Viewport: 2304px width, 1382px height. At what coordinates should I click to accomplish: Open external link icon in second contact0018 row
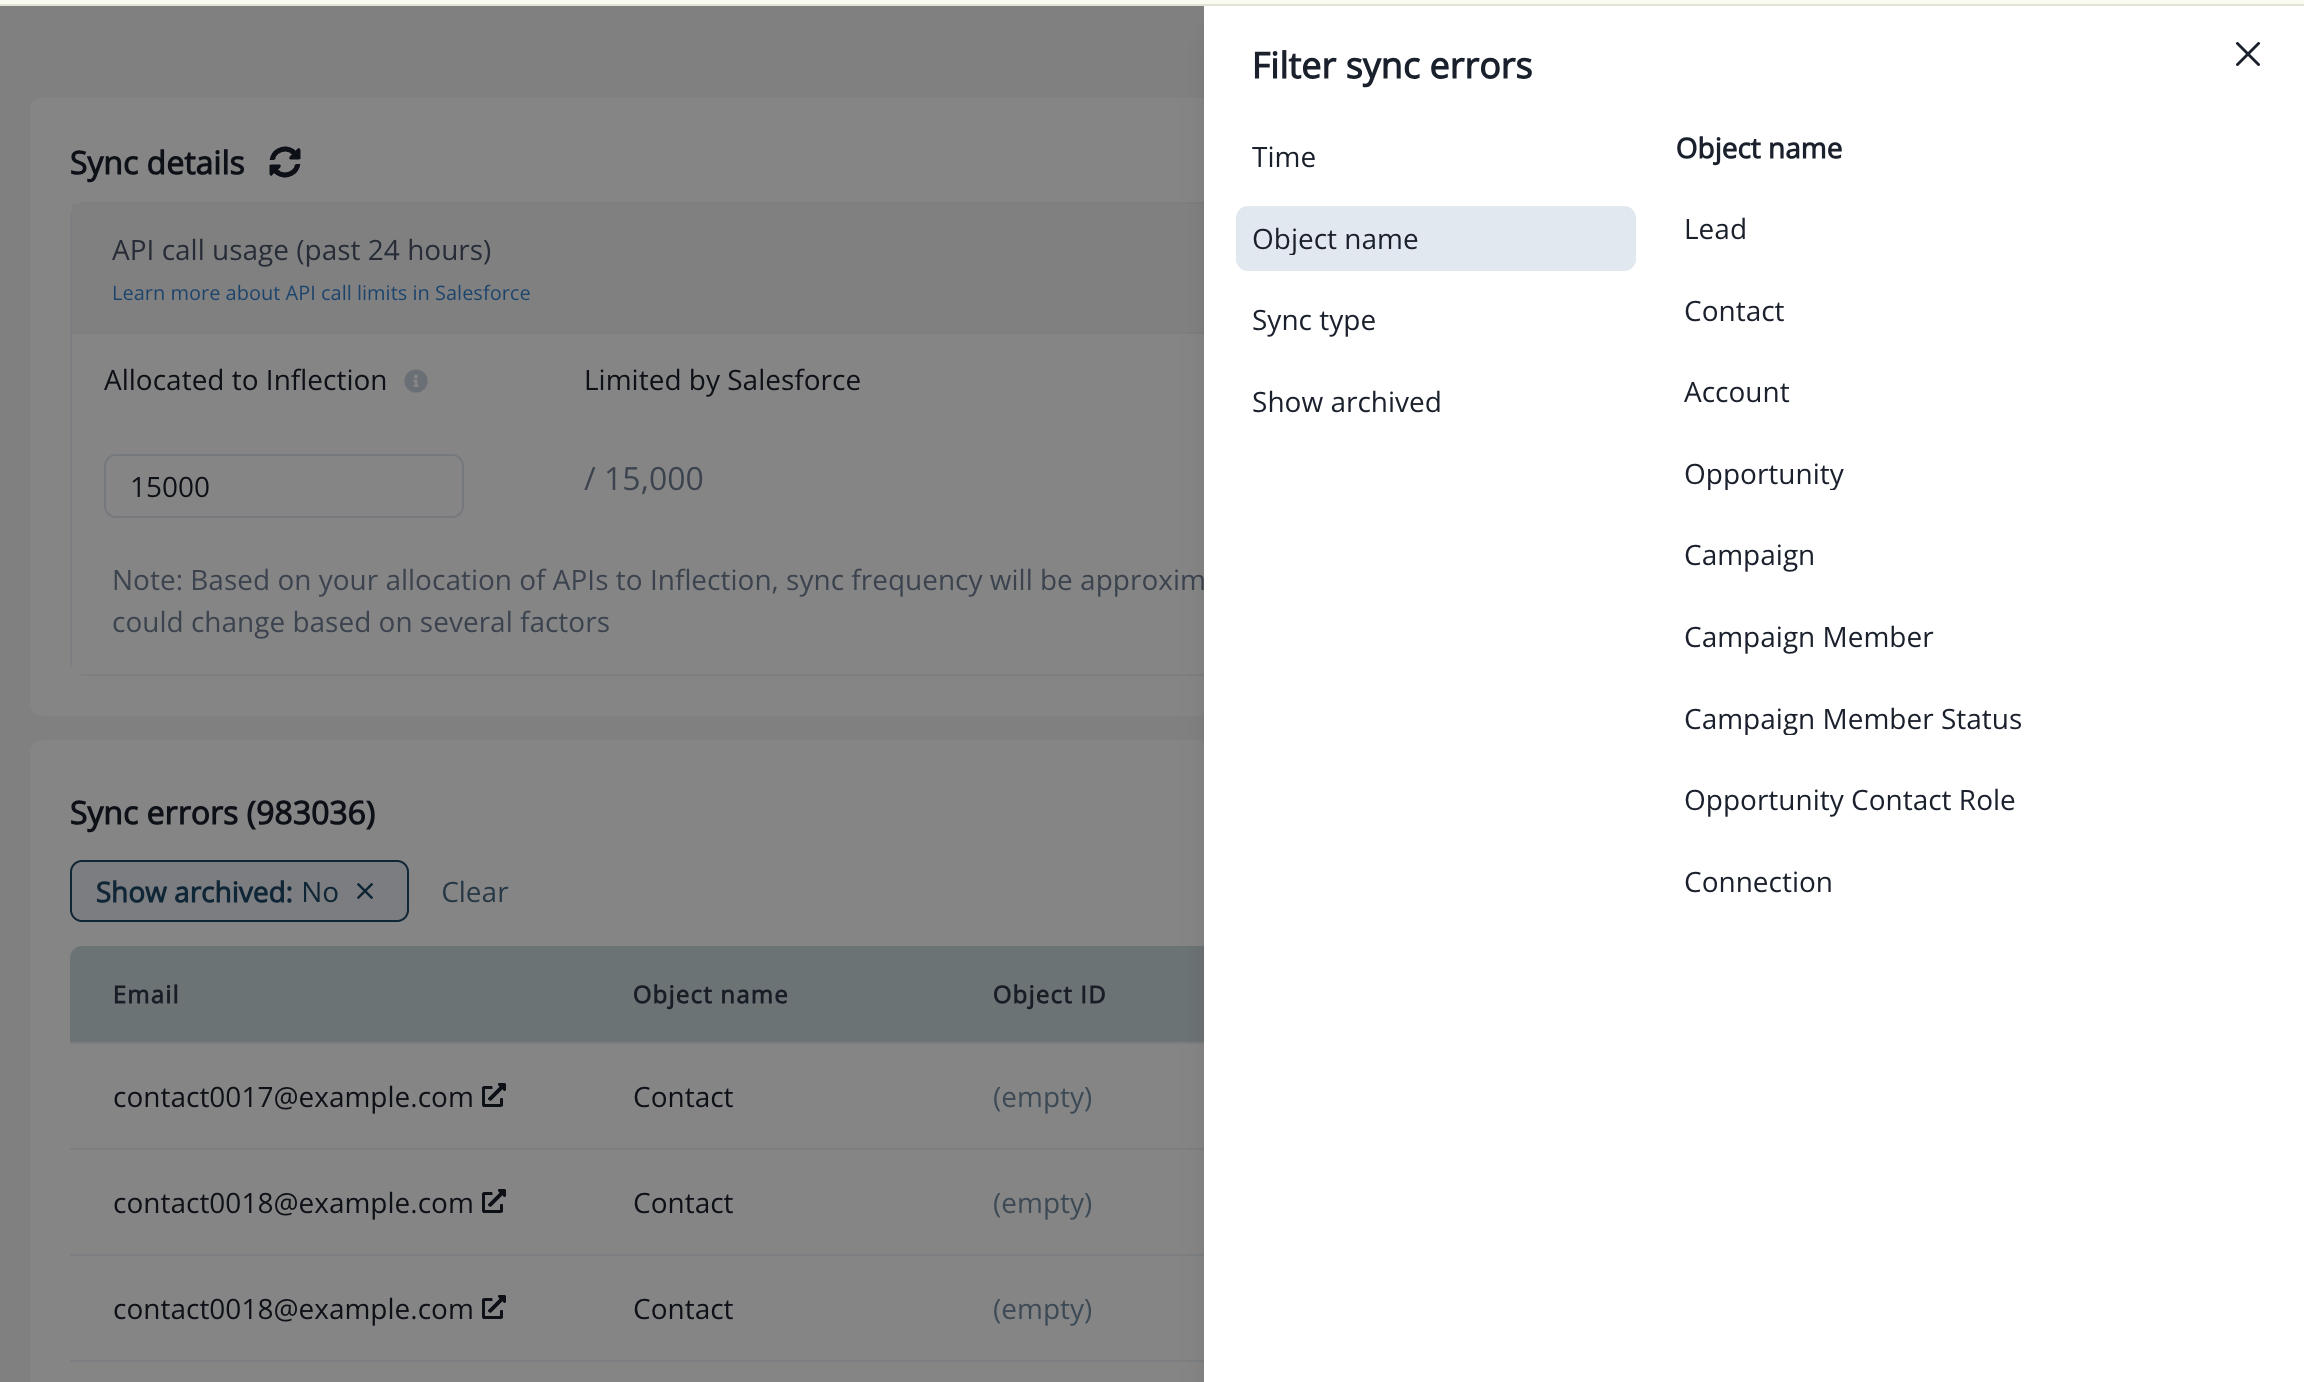[494, 1201]
